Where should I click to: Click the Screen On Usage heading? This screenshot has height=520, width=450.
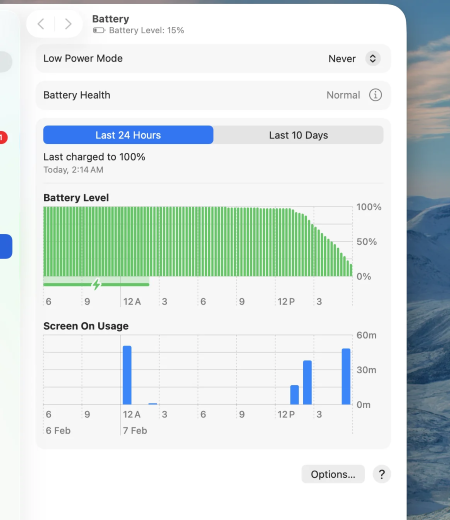86,326
